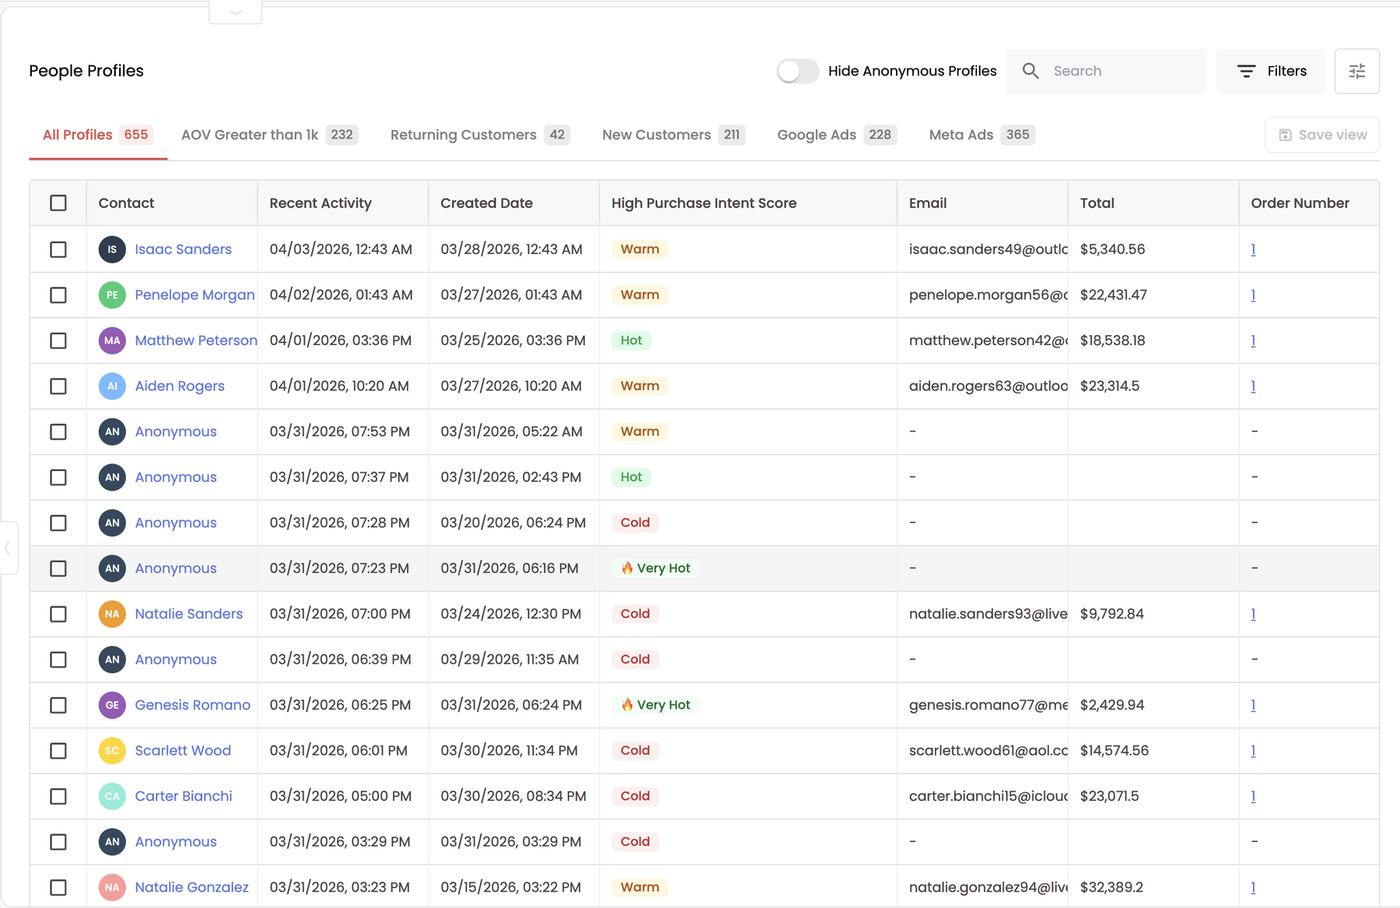The height and width of the screenshot is (908, 1400).
Task: Check the Carter Bianchi row checkbox
Action: pyautogui.click(x=58, y=796)
